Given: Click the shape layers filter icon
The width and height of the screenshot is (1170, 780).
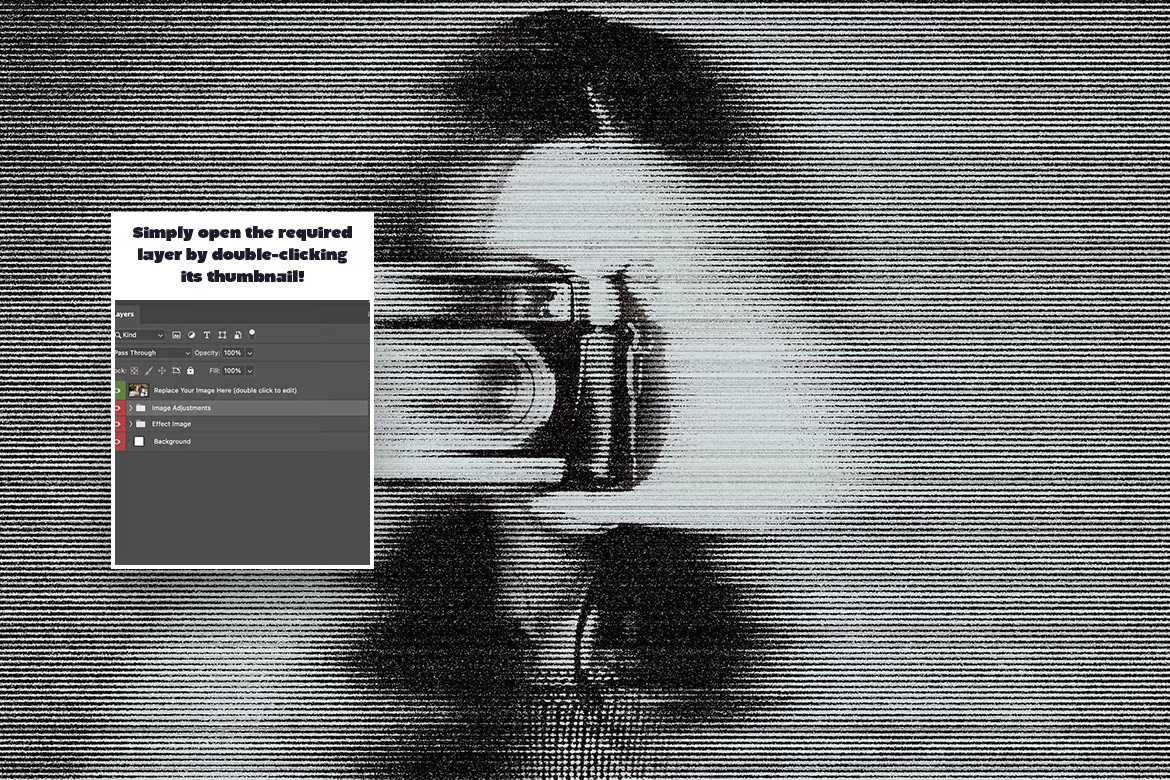Looking at the screenshot, I should pos(223,335).
